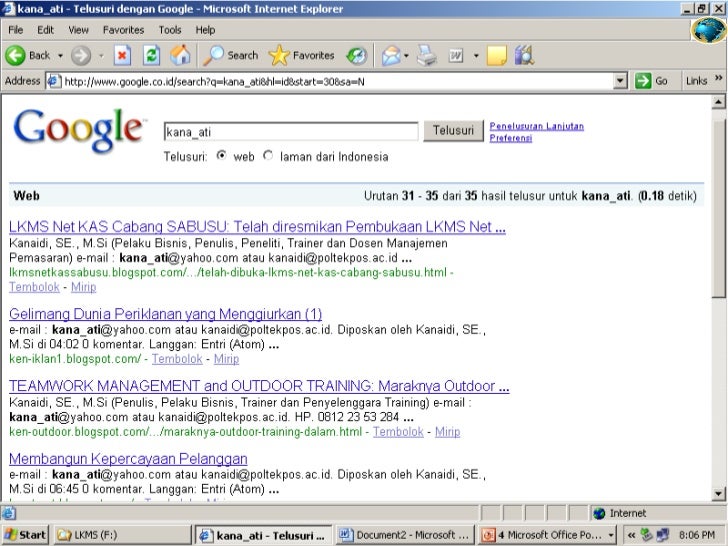The height and width of the screenshot is (546, 728).
Task: Click the Mail envelope icon
Action: pos(391,56)
